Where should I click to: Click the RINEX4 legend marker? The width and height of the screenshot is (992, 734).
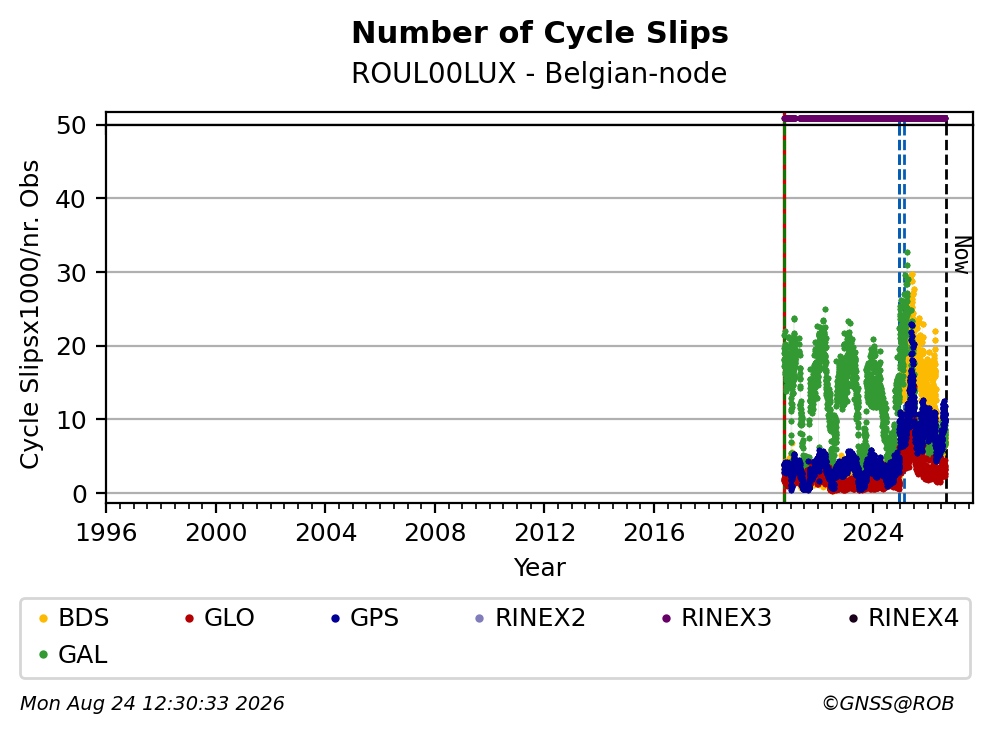pyautogui.click(x=853, y=618)
